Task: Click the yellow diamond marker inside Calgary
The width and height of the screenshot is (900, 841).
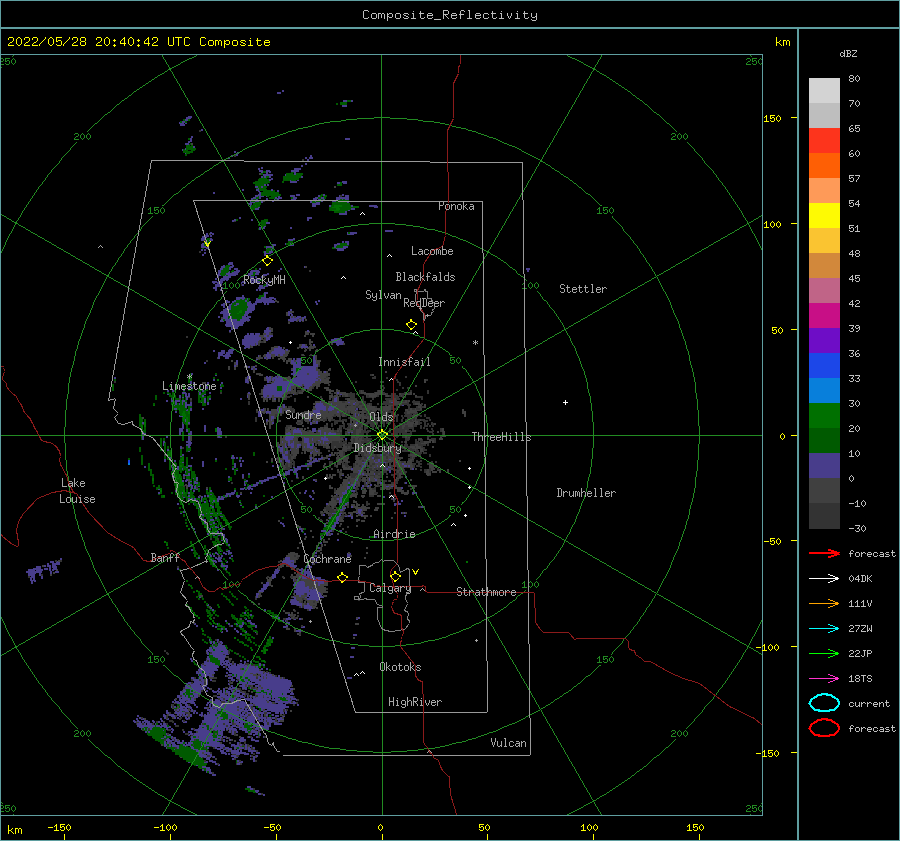Action: [395, 576]
